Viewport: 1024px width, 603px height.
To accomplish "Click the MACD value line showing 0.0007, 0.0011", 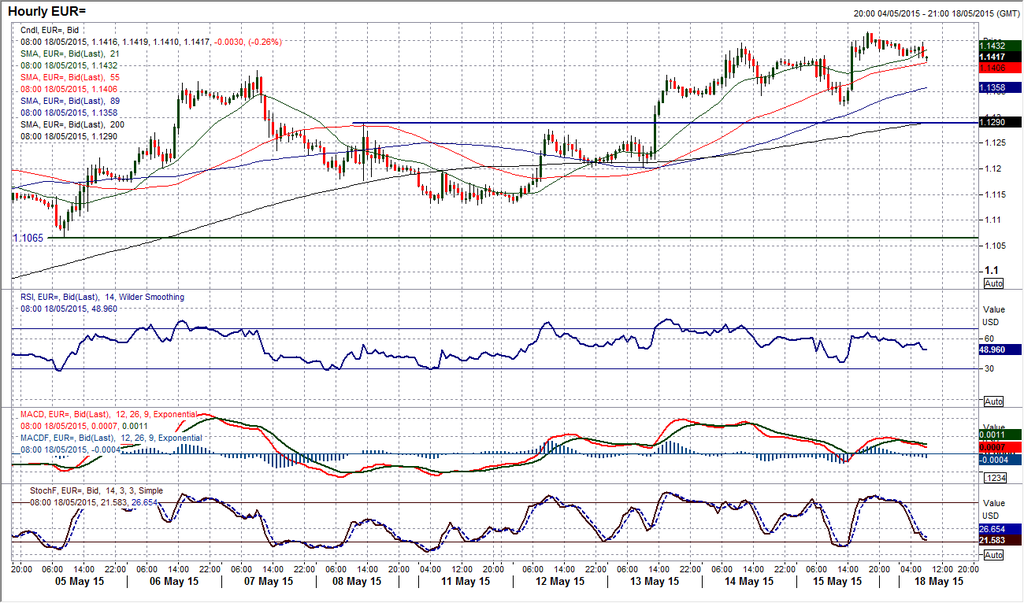I will click(84, 426).
